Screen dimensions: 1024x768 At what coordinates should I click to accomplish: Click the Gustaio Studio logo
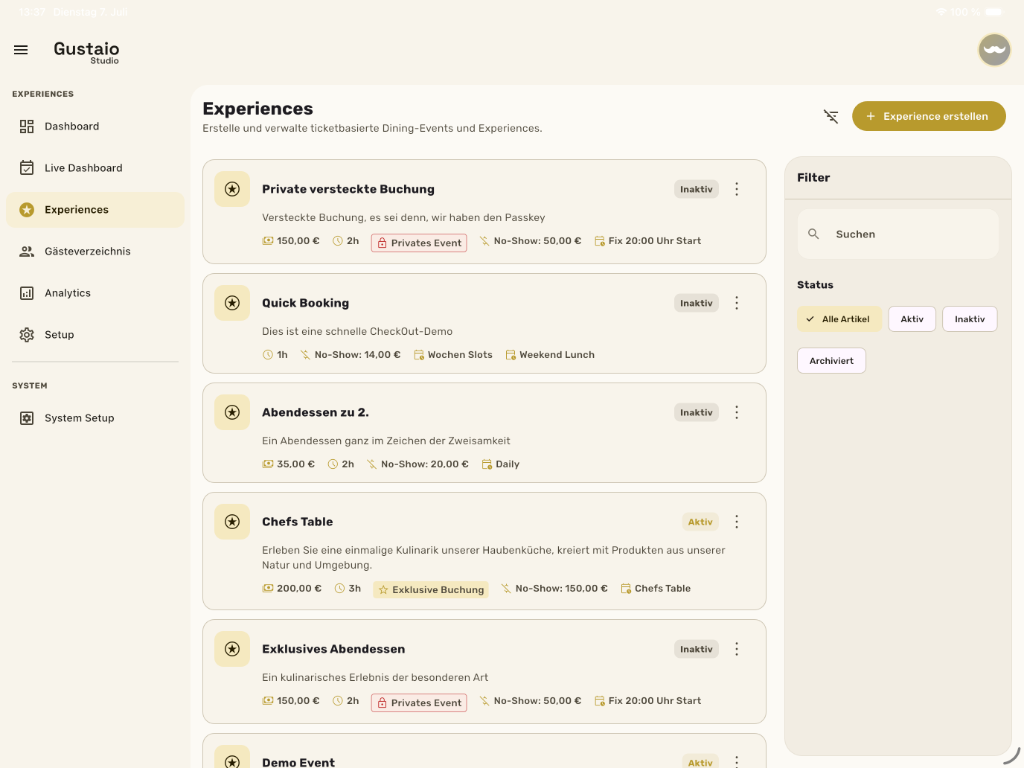[x=86, y=52]
